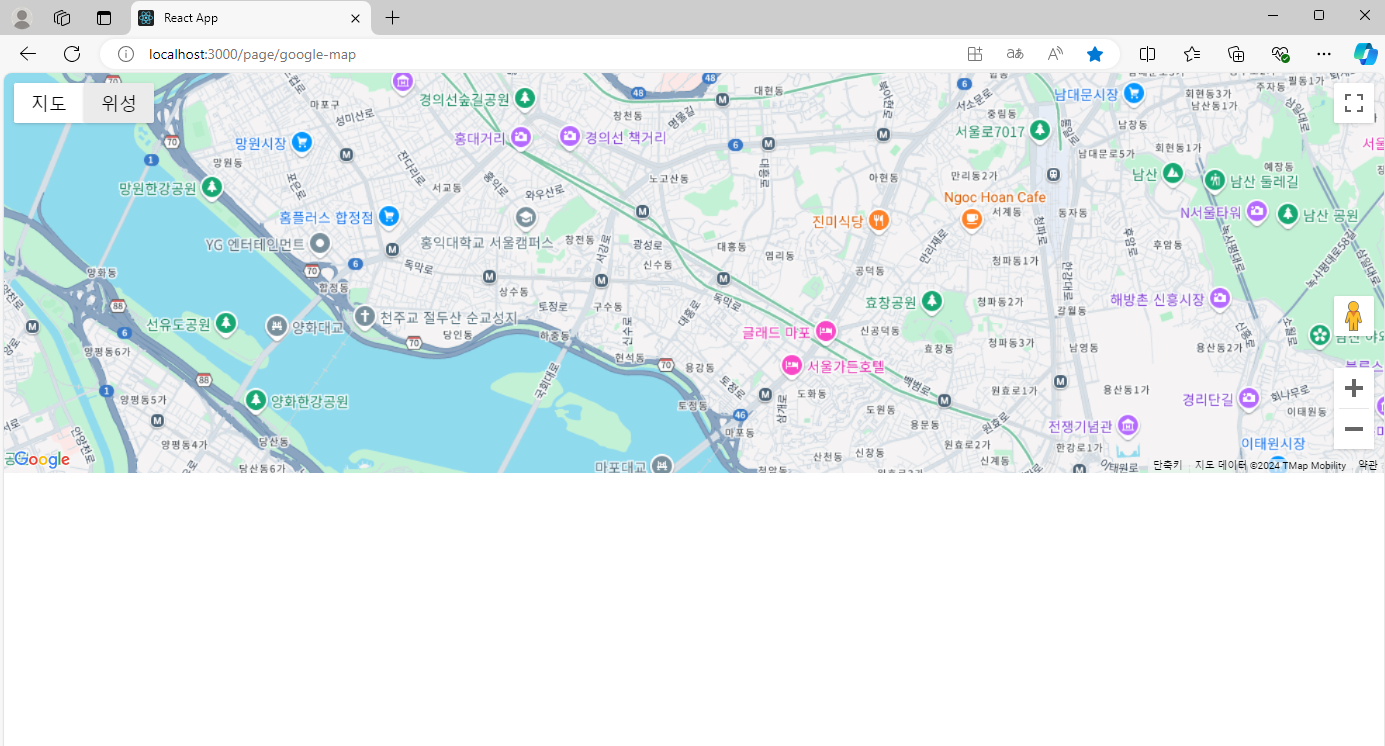
Task: Click the 홈플러스 합정점 shopping marker
Action: tap(389, 216)
